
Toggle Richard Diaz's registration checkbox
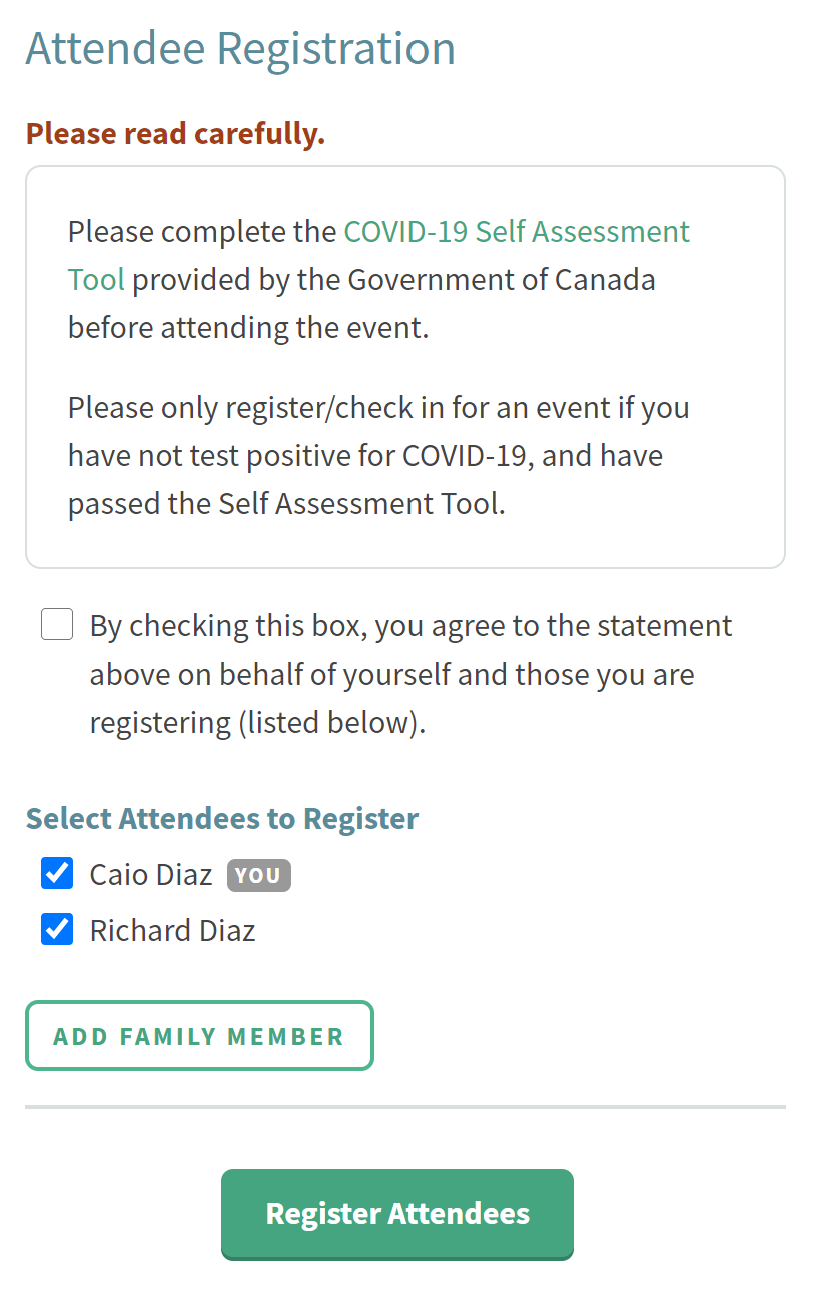(x=56, y=929)
